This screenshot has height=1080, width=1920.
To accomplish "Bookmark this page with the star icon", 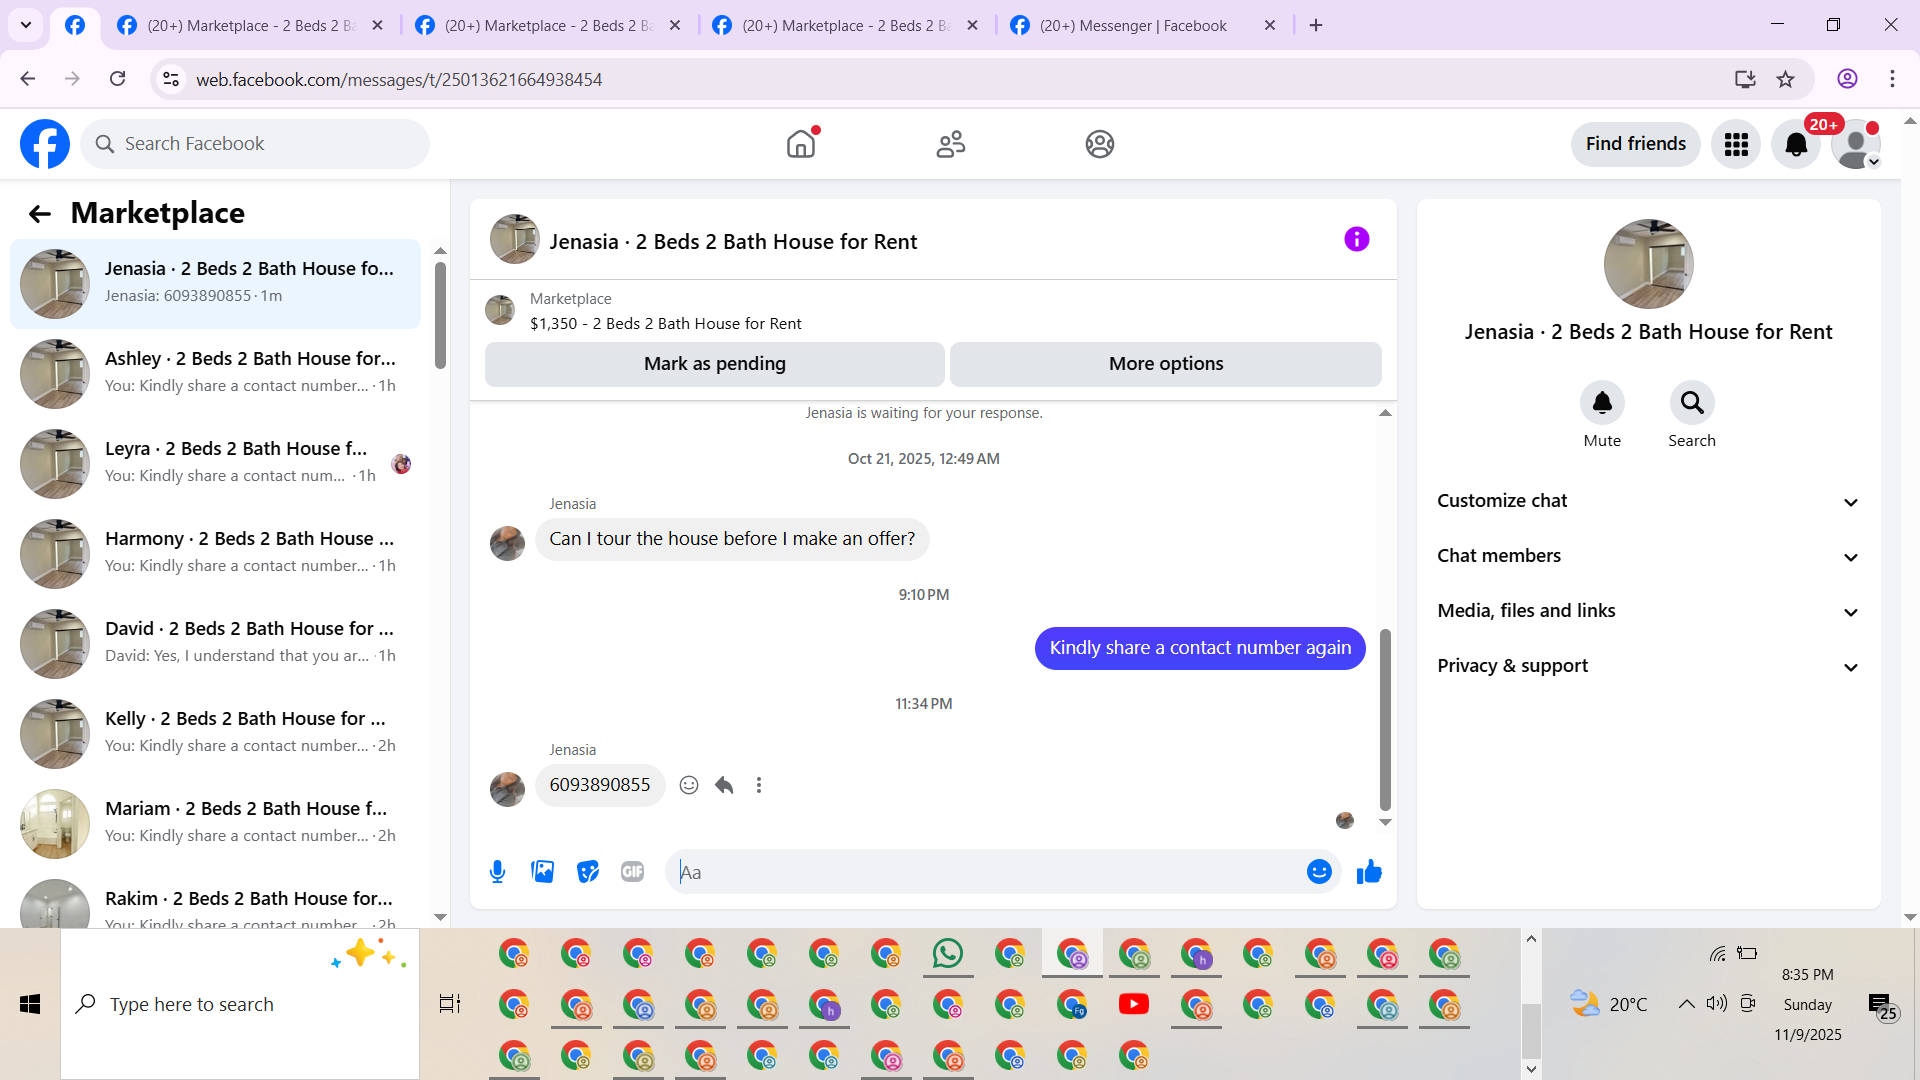I will click(x=1786, y=79).
